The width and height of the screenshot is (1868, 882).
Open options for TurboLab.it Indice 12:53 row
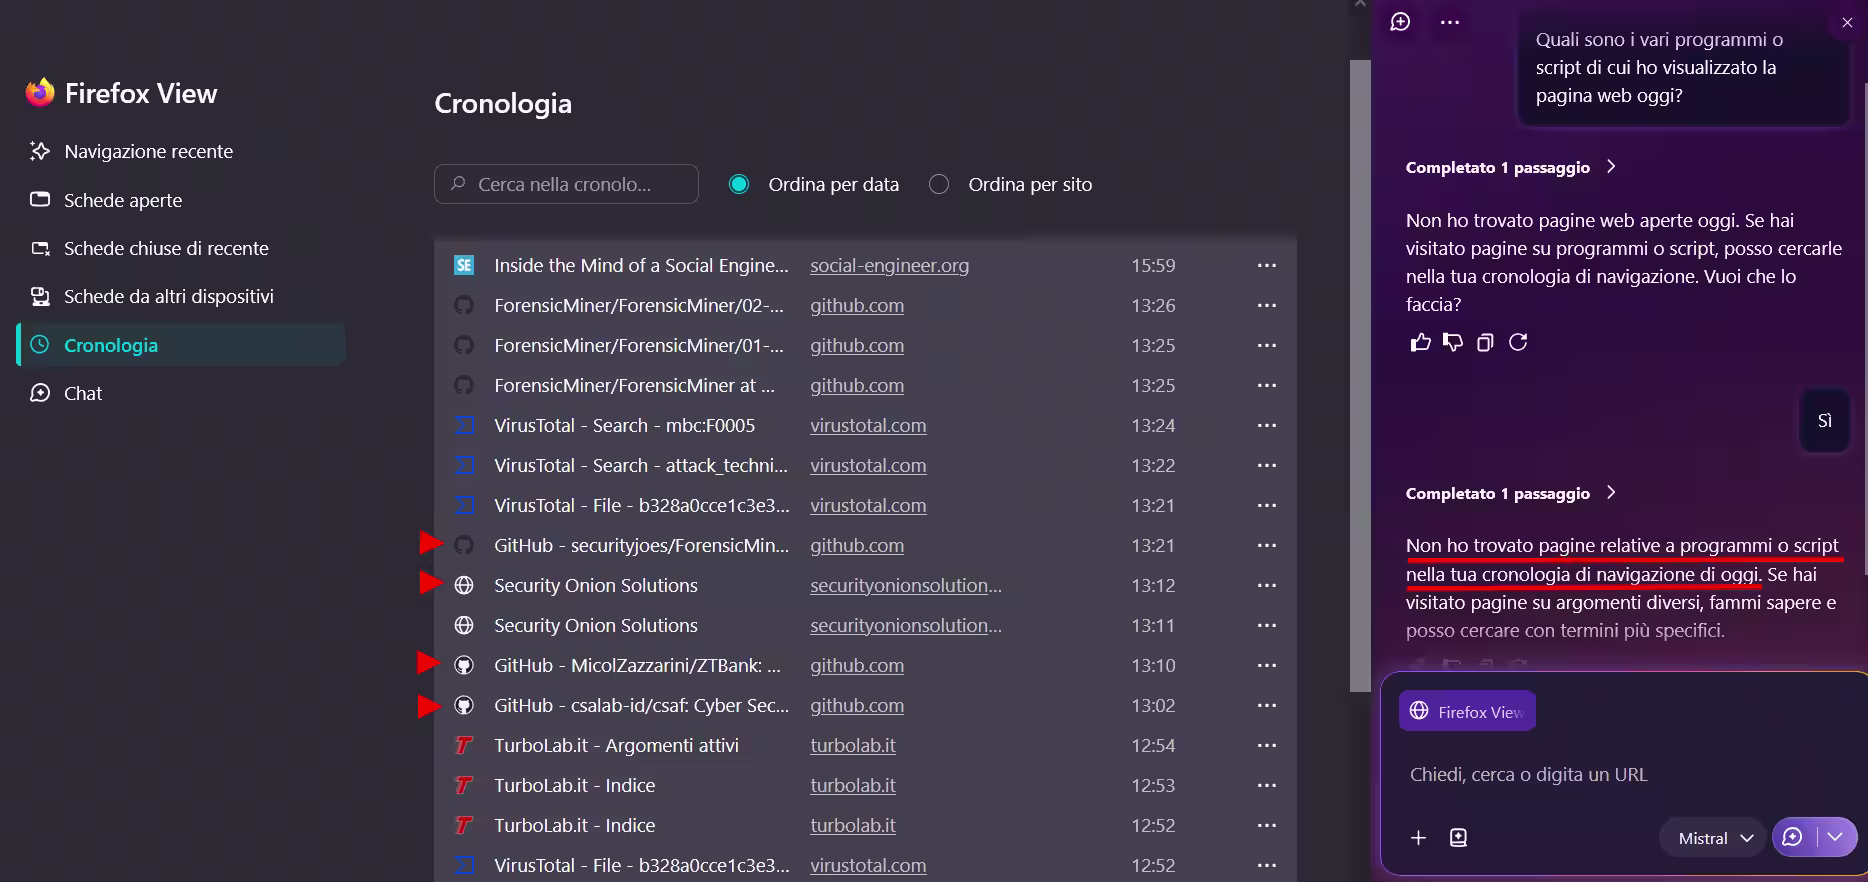(1267, 785)
